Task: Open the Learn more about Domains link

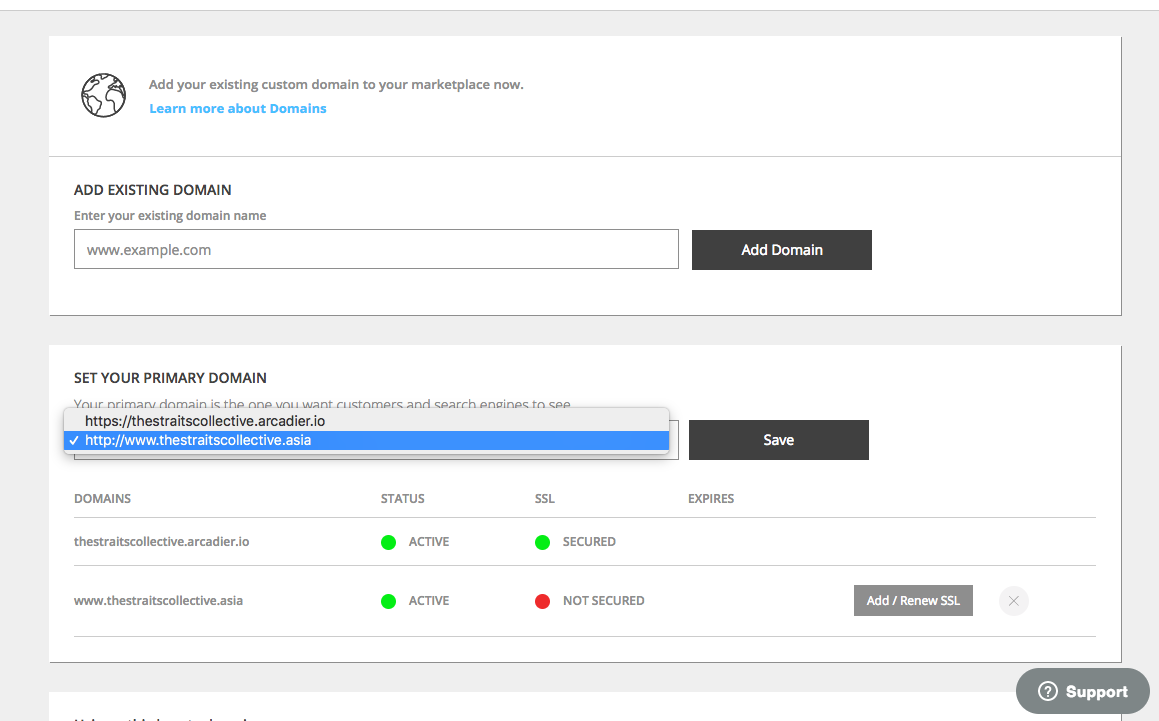Action: pos(237,108)
